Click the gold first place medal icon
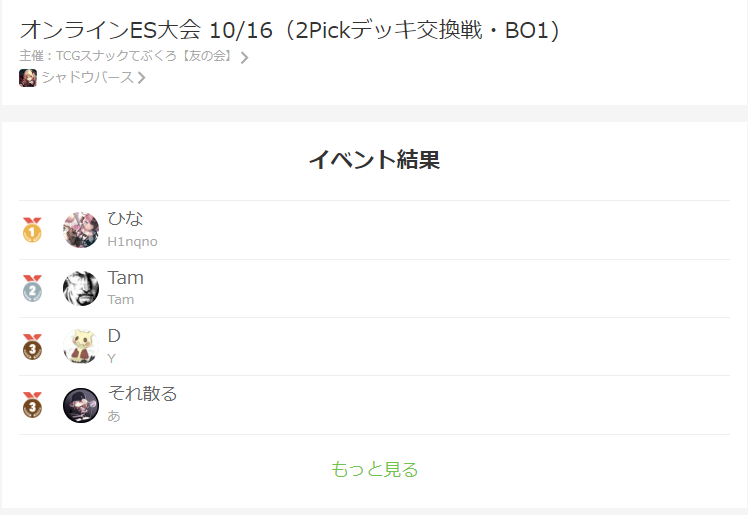748x515 pixels. (x=32, y=230)
